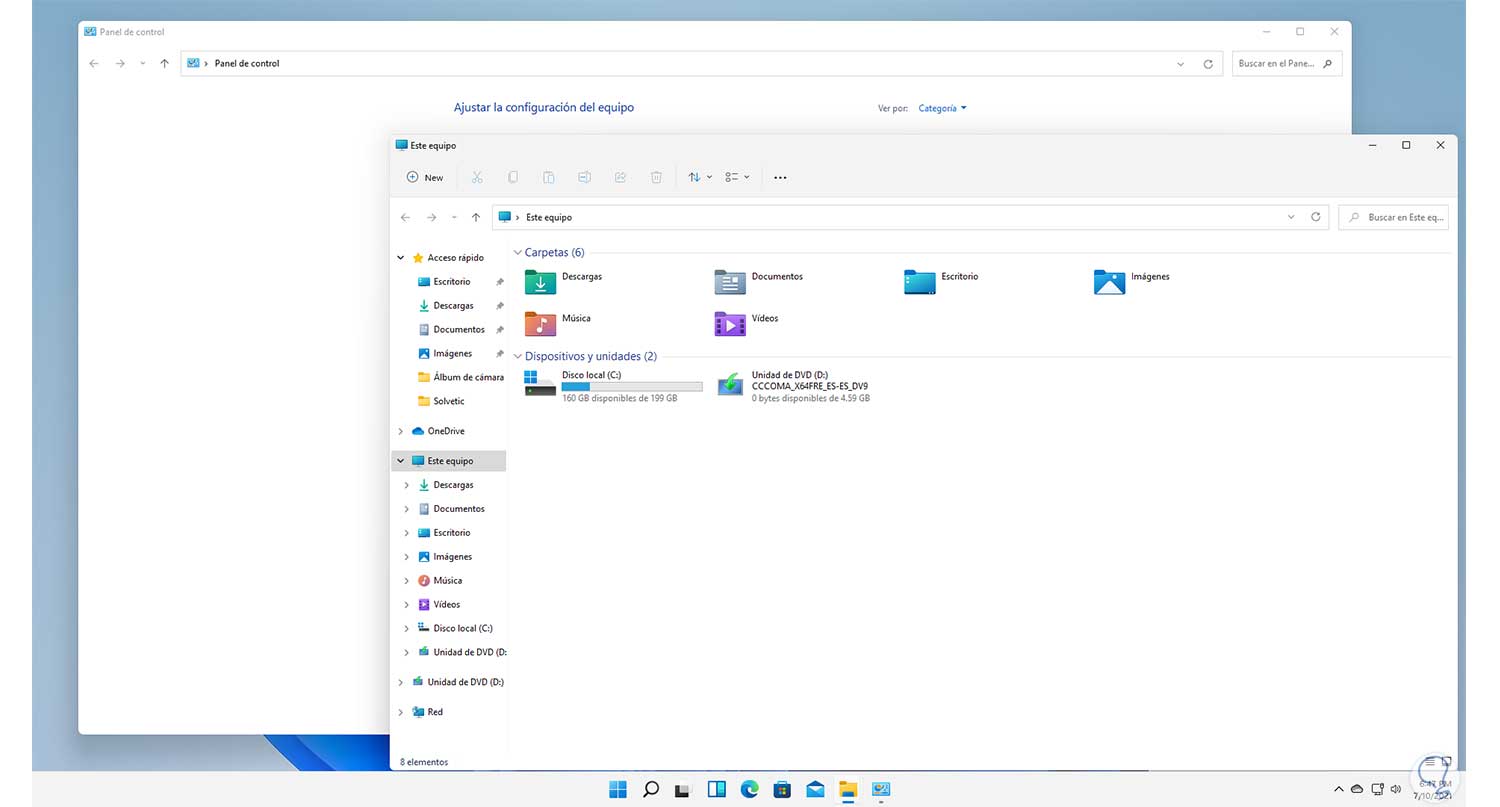The width and height of the screenshot is (1500, 807).
Task: Collapse the Acceso rápido tree node
Action: click(x=401, y=258)
